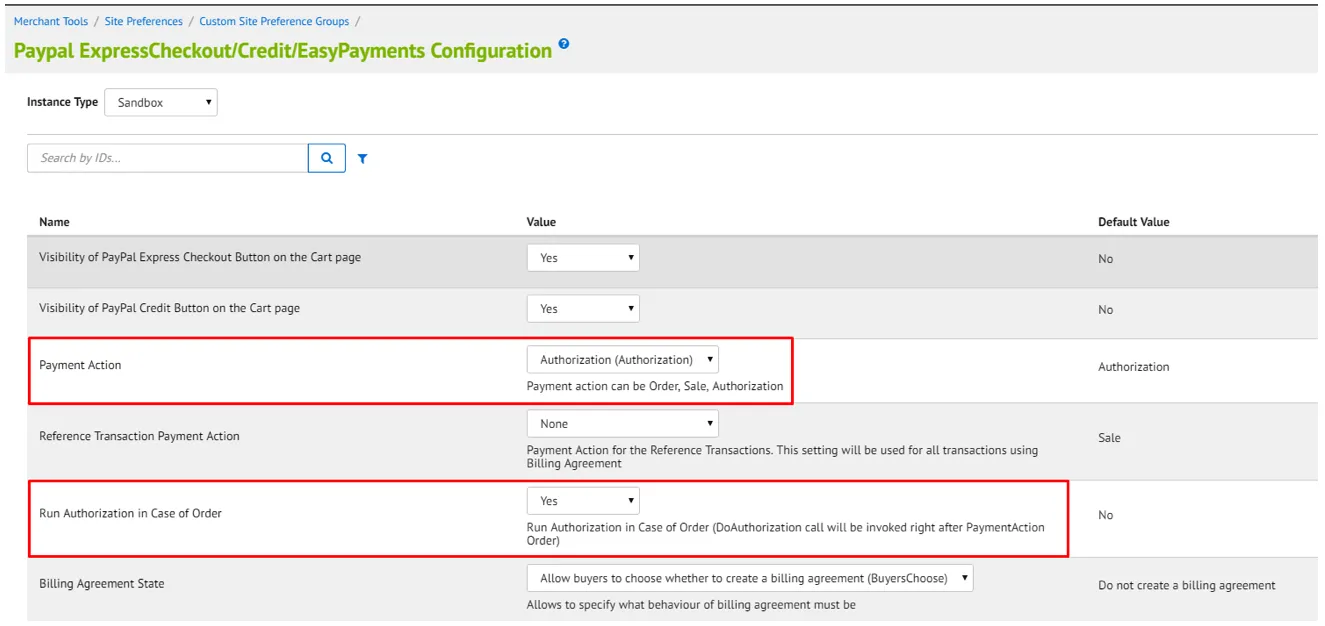Click 'Allows to specify what behaviour' description
Screen dimensions: 1325x626
(x=691, y=605)
